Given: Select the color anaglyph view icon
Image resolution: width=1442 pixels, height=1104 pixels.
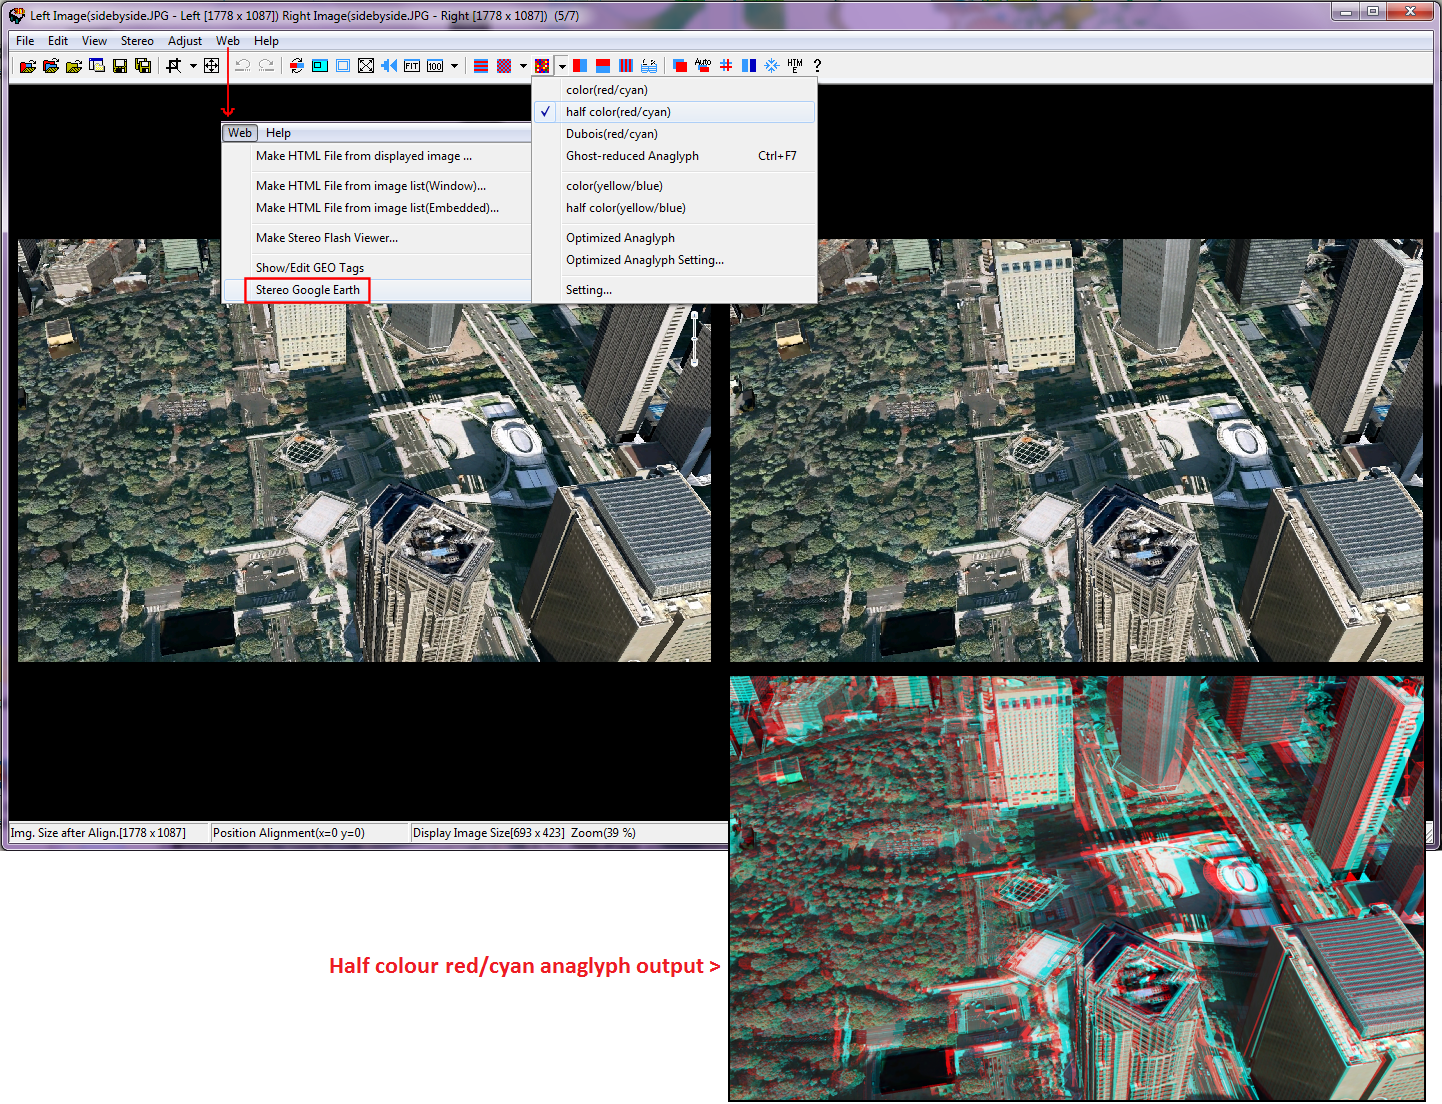Looking at the screenshot, I should [542, 66].
